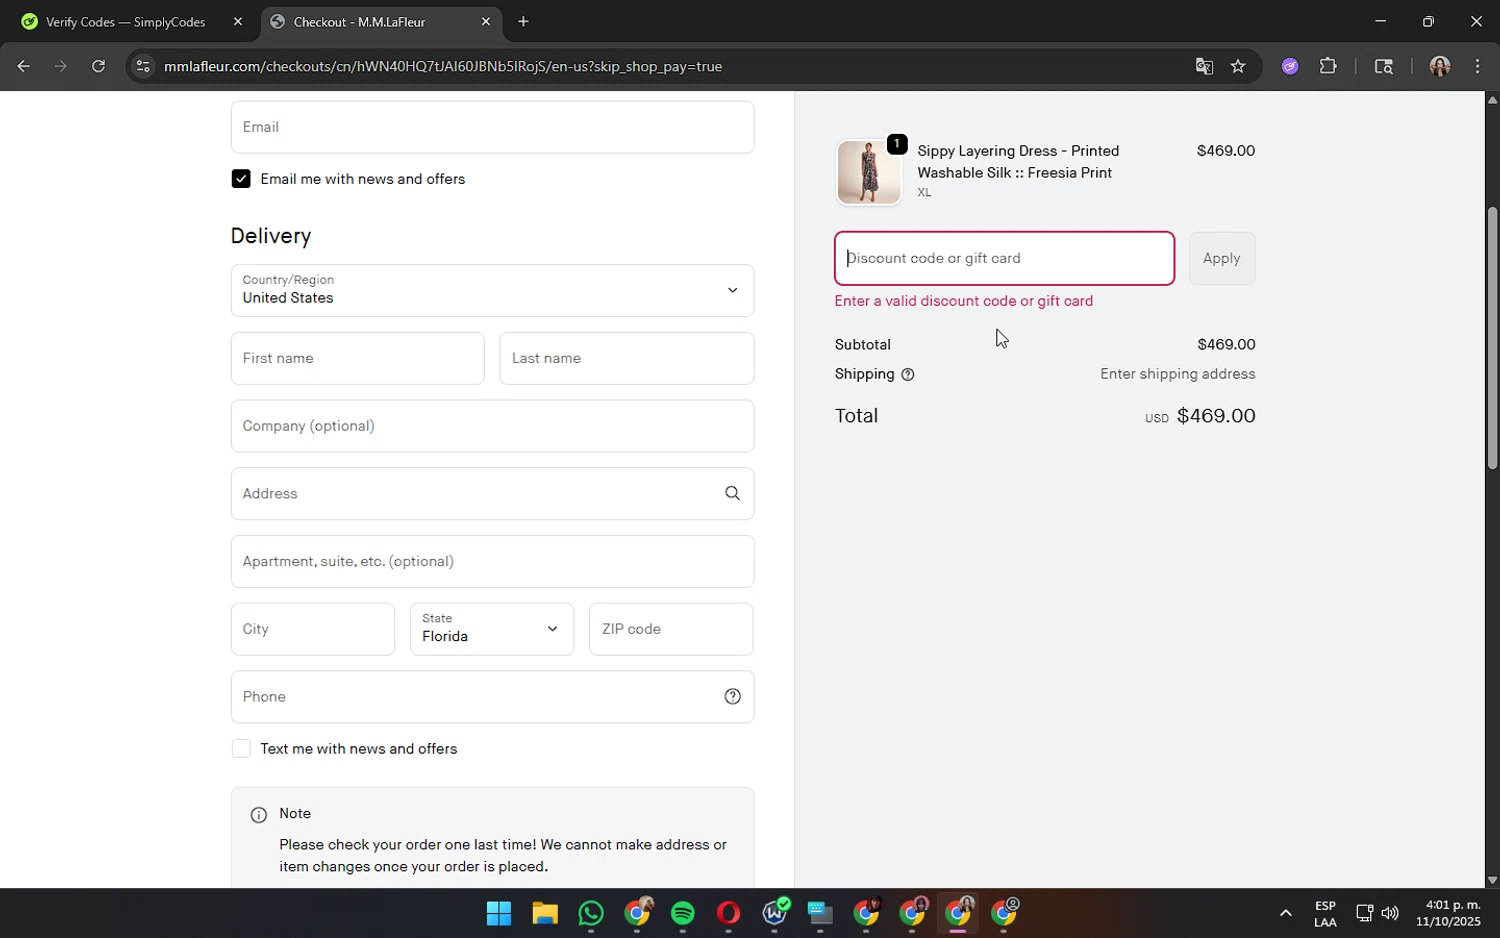1500x938 pixels.
Task: Click the disabled forward arrow
Action: coord(61,66)
